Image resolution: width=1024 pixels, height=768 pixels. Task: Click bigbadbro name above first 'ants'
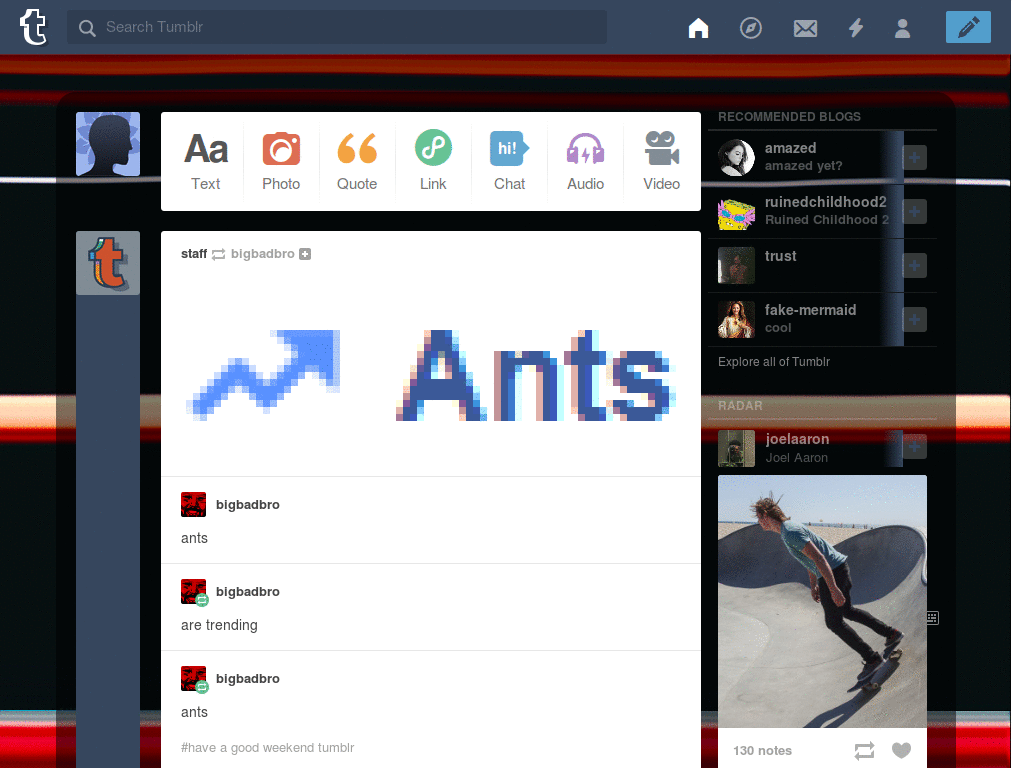248,505
